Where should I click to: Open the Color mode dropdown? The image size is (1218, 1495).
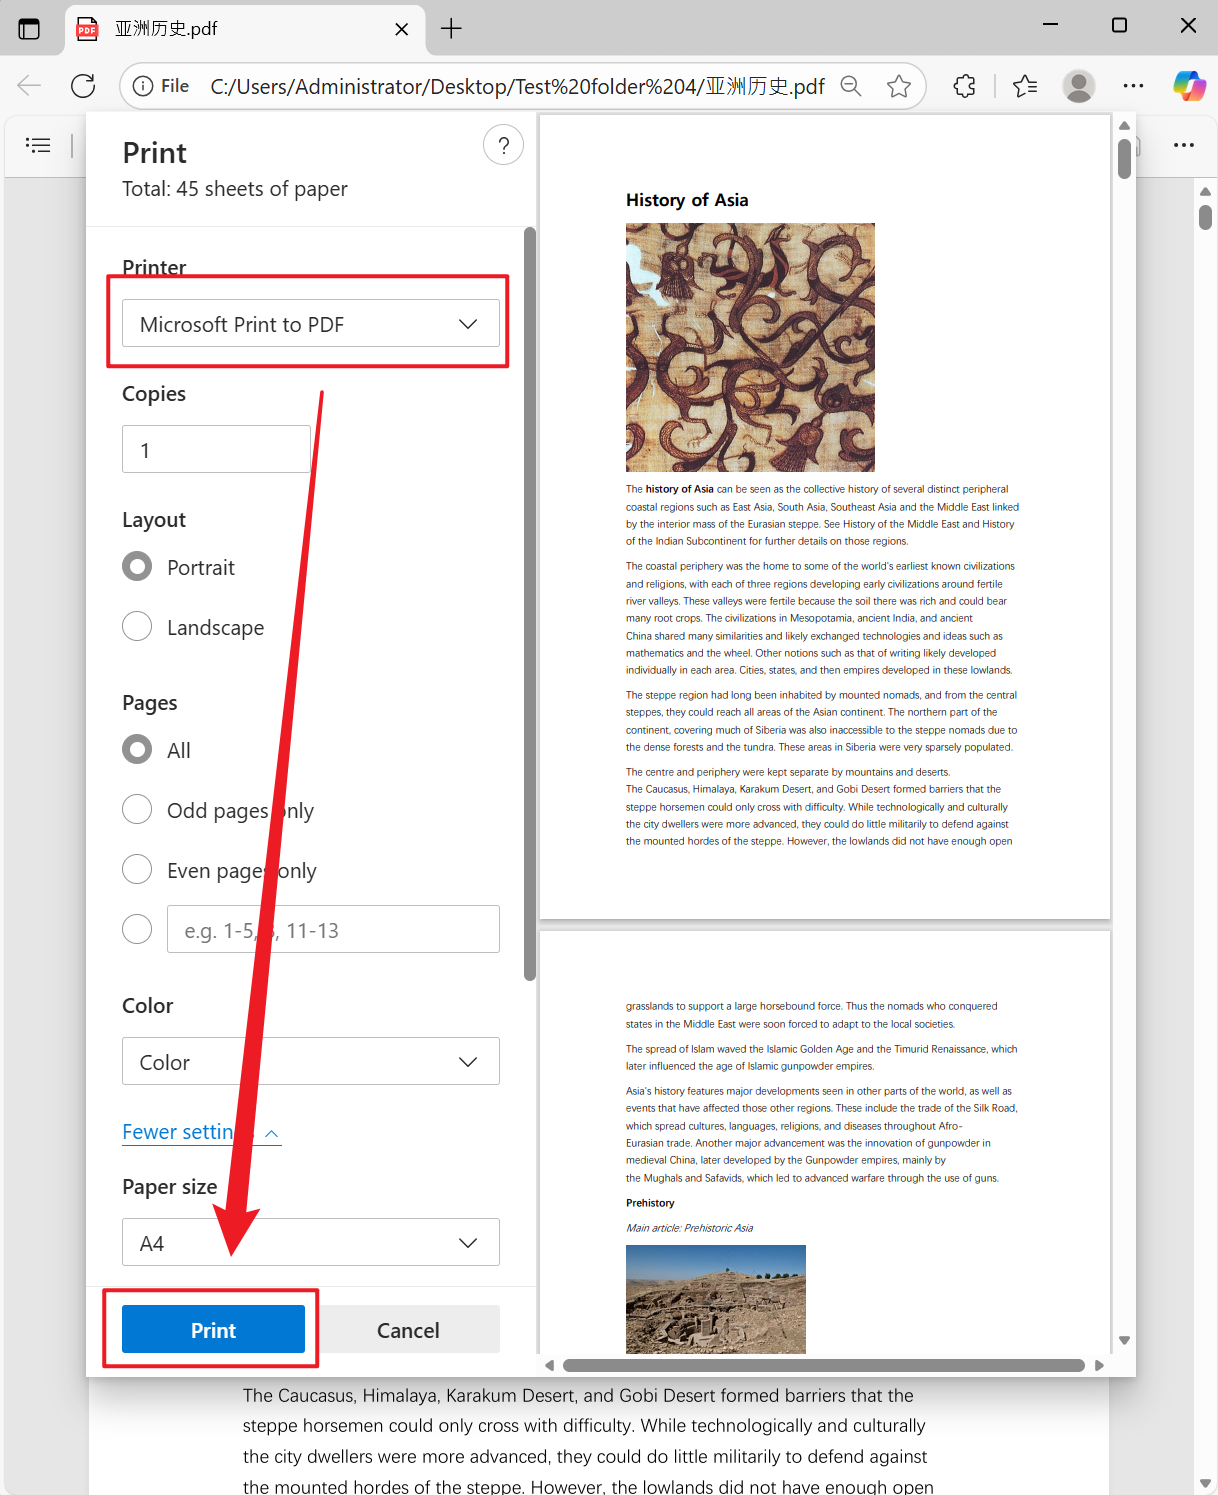click(x=311, y=1062)
